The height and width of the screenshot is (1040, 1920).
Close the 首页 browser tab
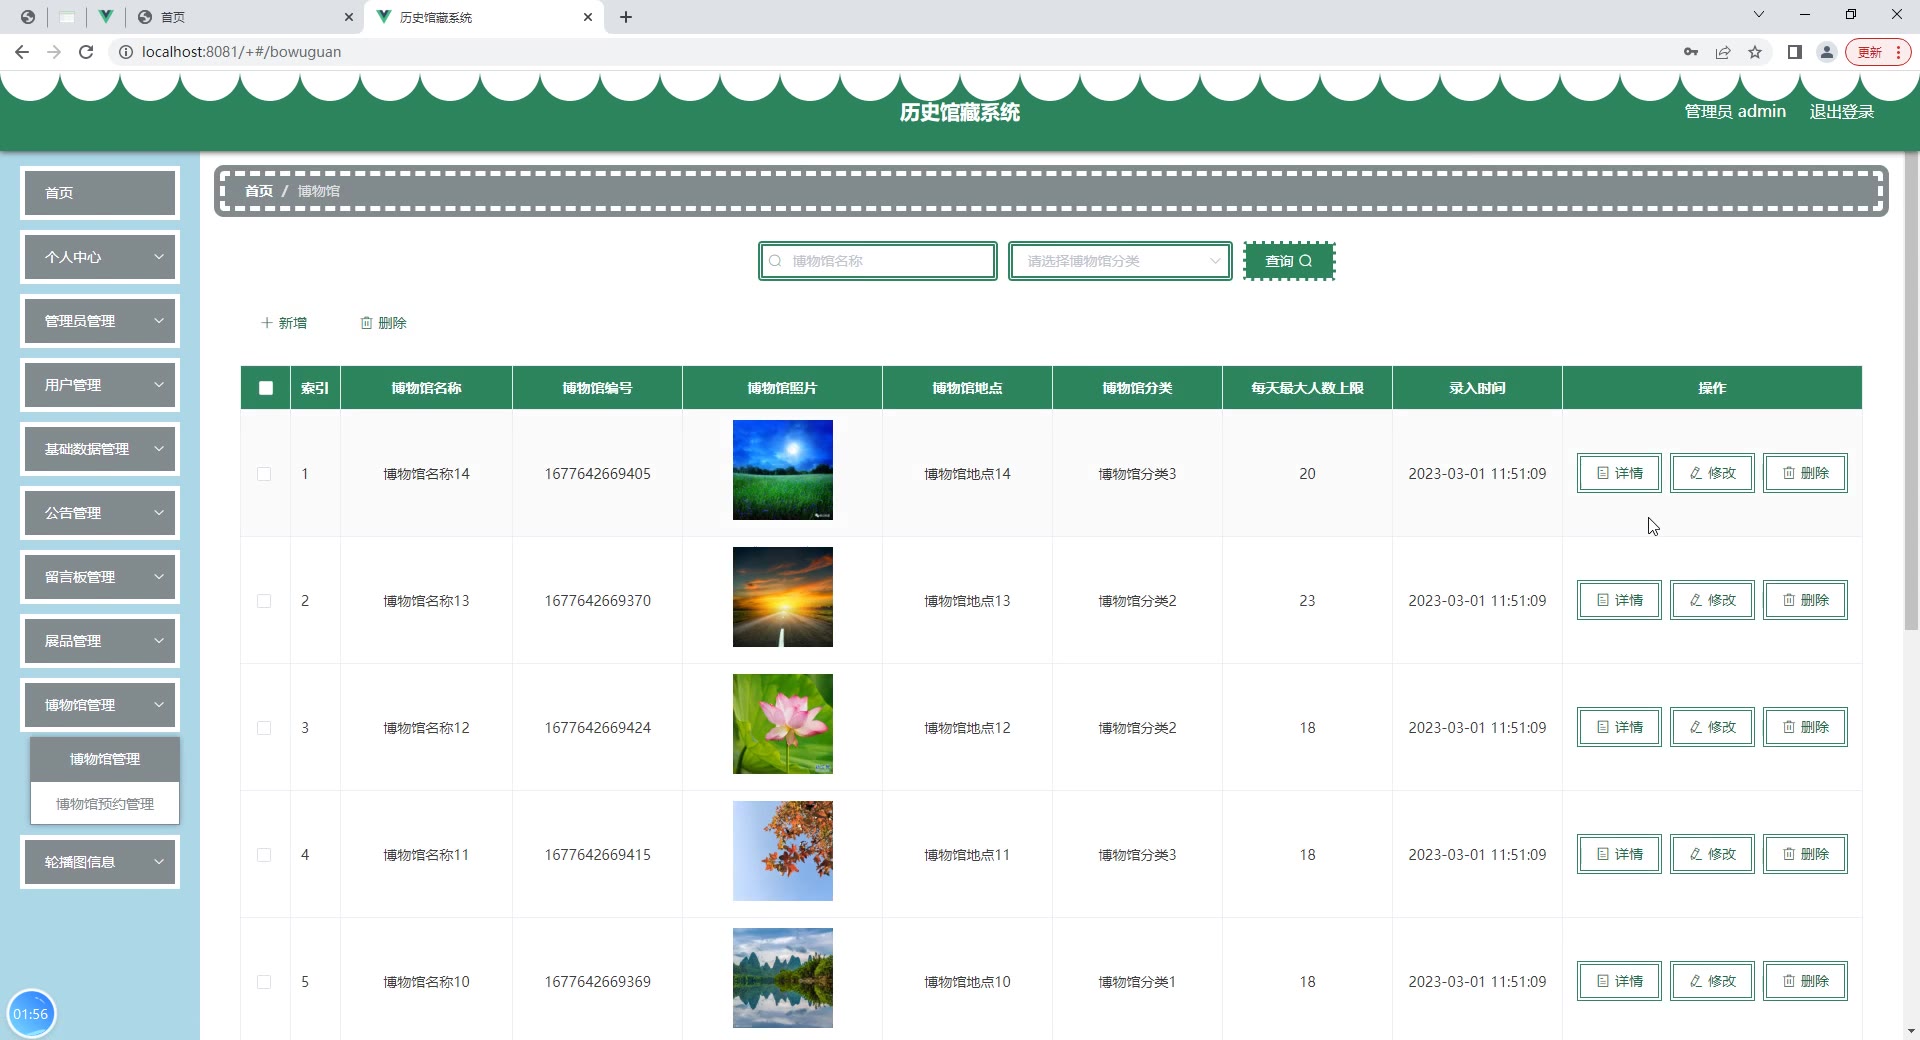pyautogui.click(x=348, y=17)
